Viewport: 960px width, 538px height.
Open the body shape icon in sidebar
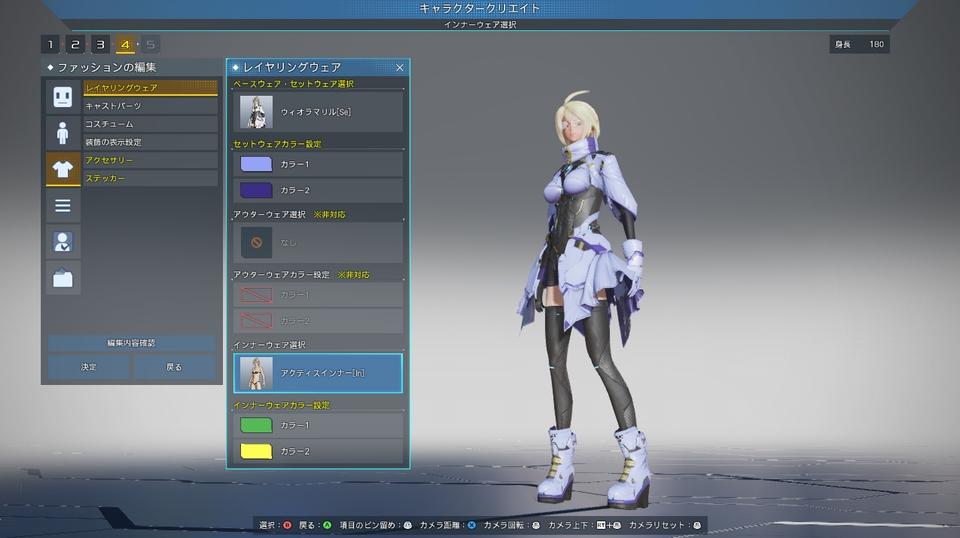point(63,133)
